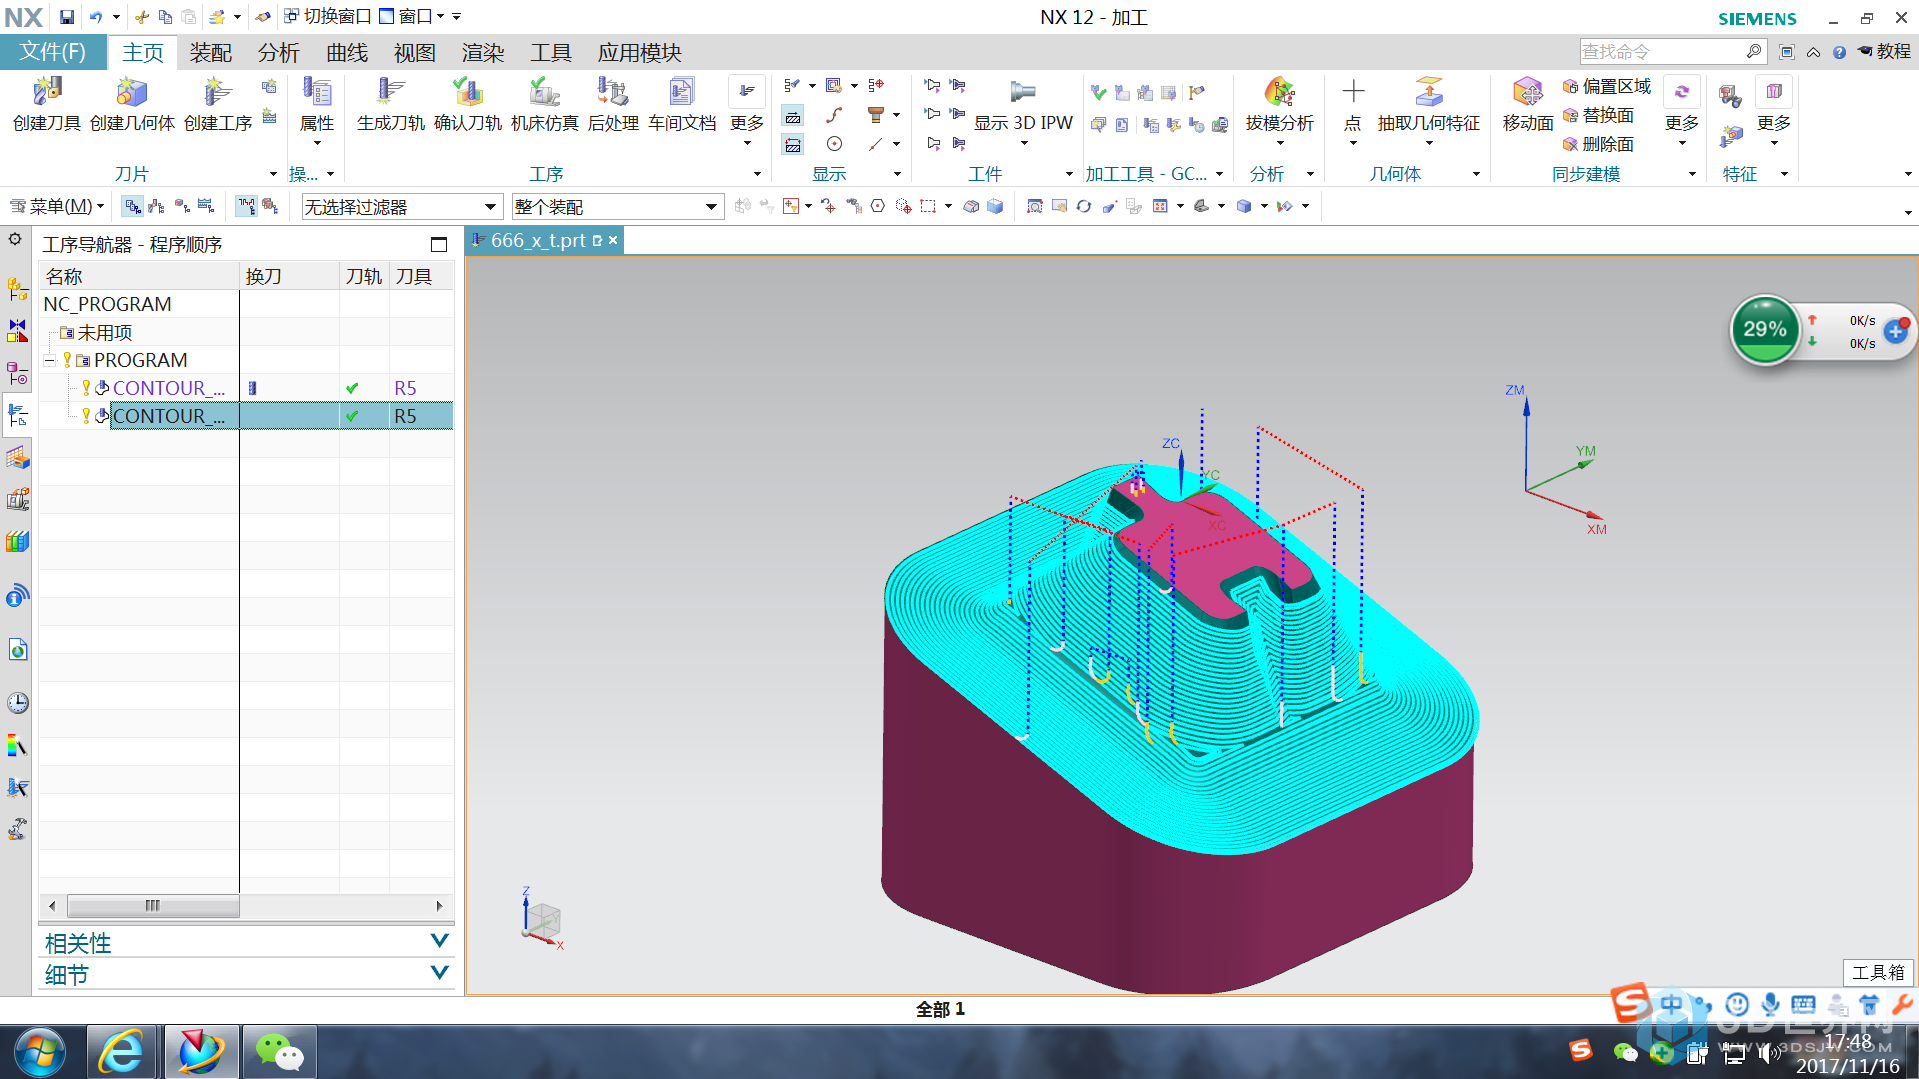This screenshot has height=1079, width=1919.
Task: Select the first CONTOUR operation row
Action: pyautogui.click(x=246, y=388)
